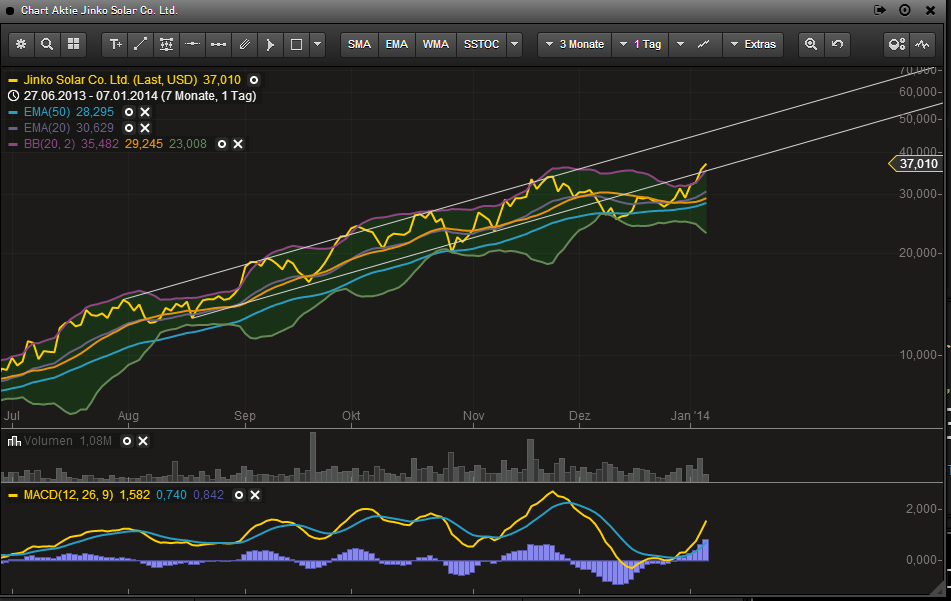This screenshot has width=951, height=601.
Task: Open the layout grid icon
Action: tap(73, 44)
